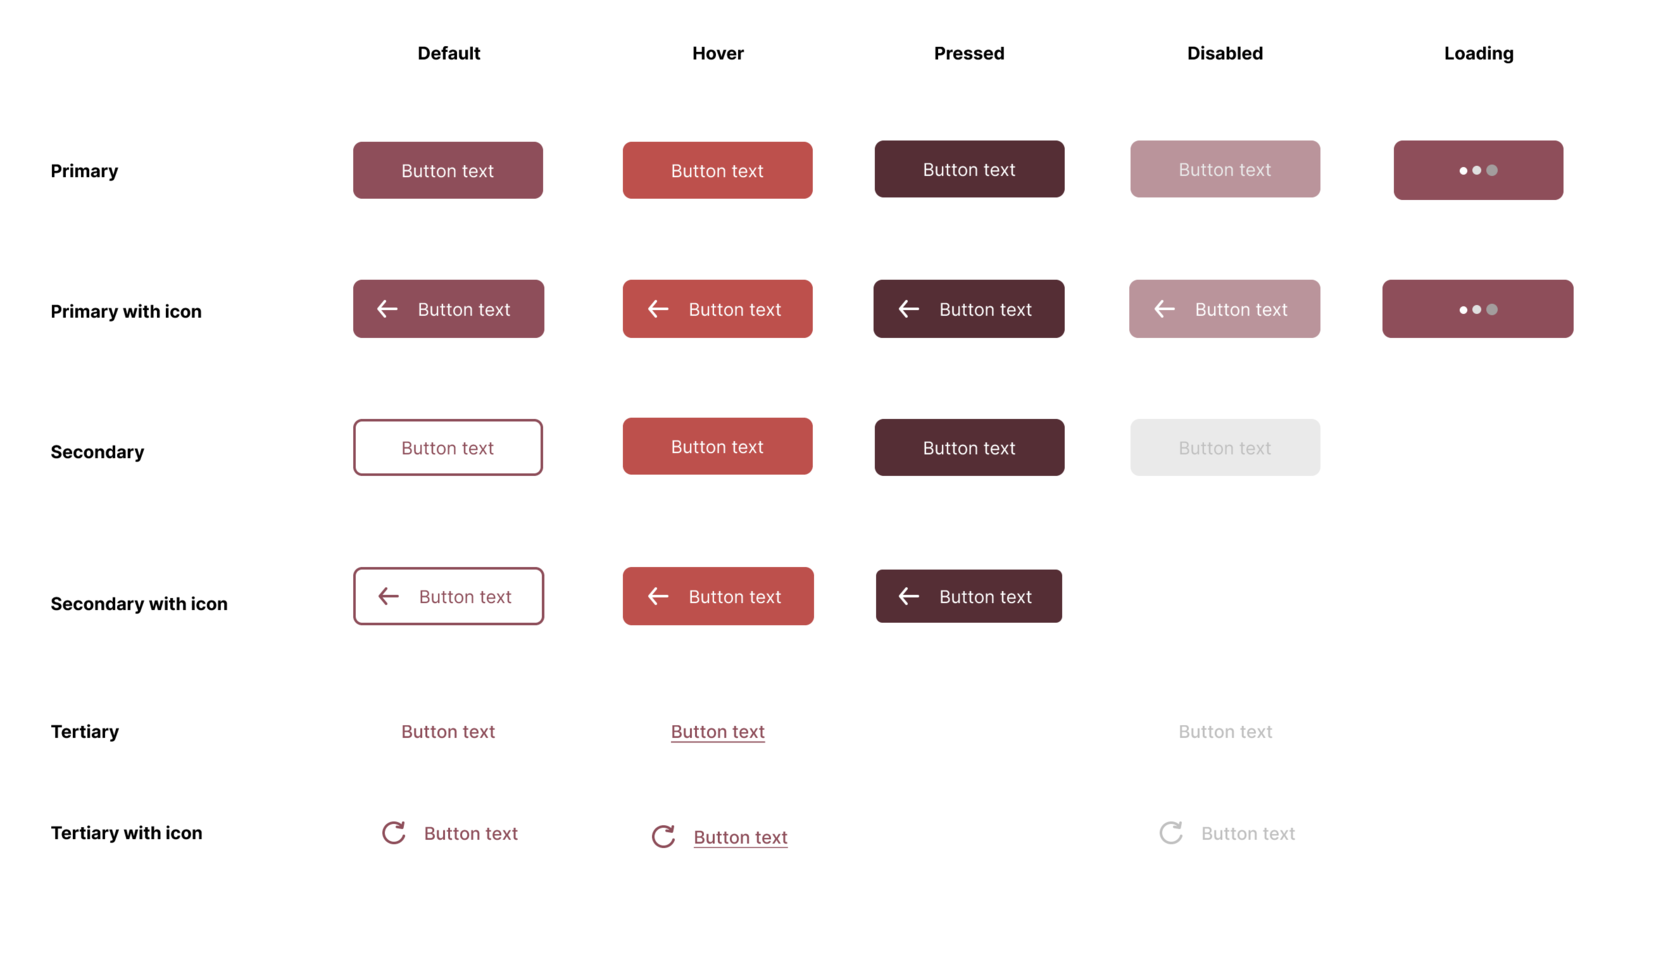Click the arrow icon in hover Primary with icon button
The width and height of the screenshot is (1680, 967).
click(658, 310)
